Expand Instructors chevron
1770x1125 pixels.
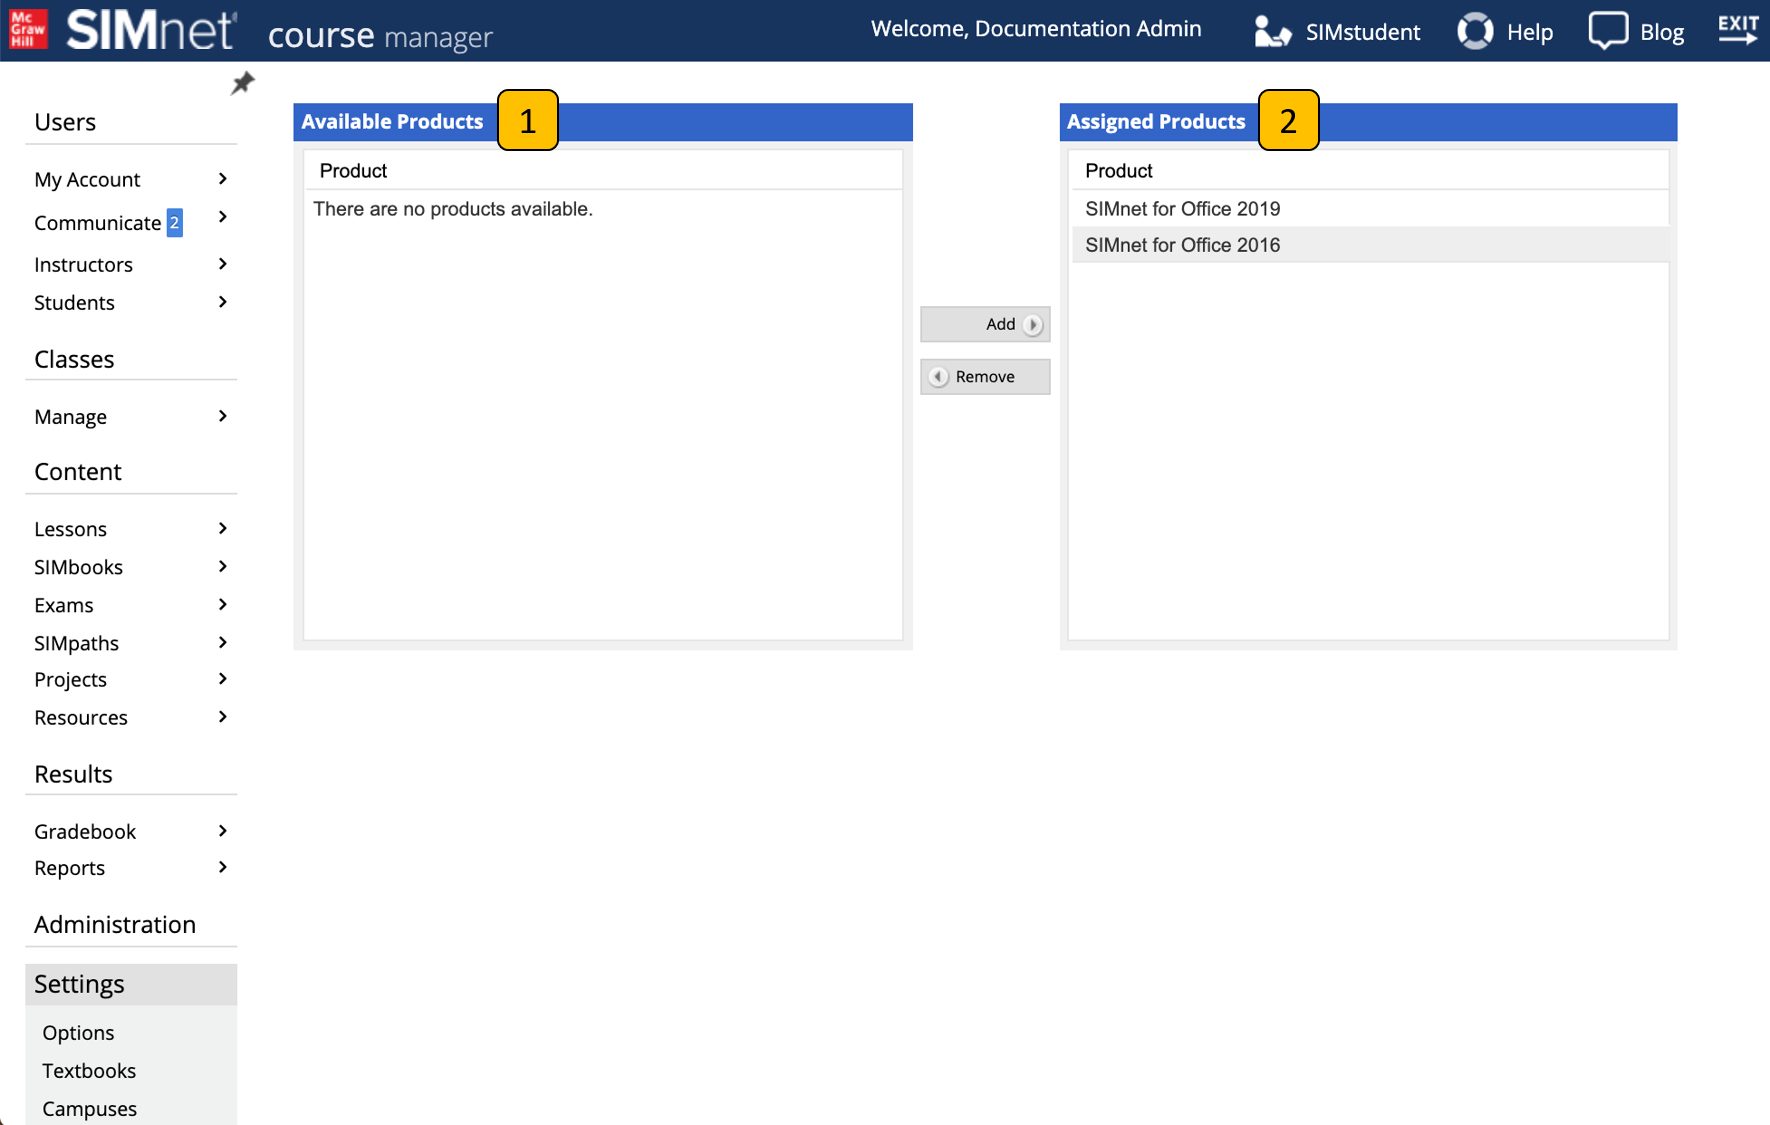[x=222, y=264]
